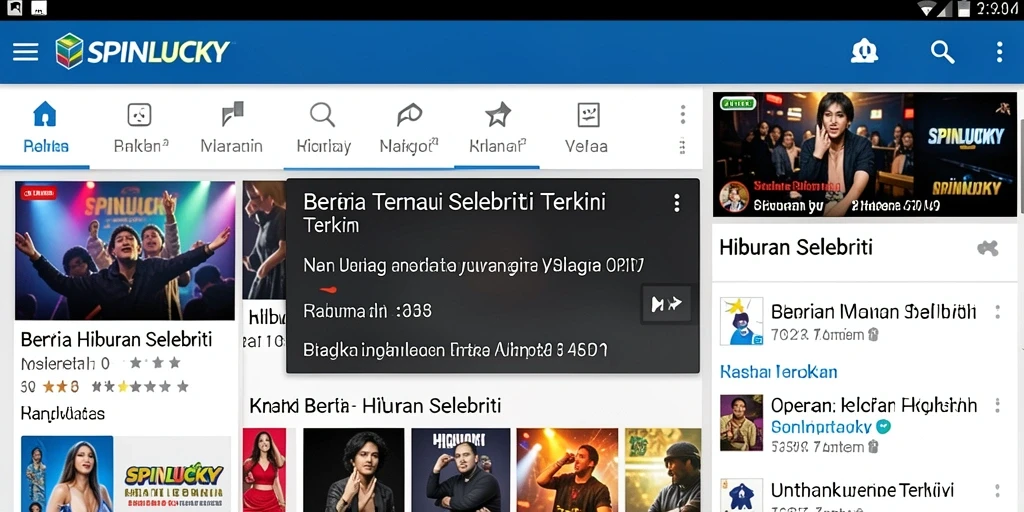Open the man in beanie thumbnail

(x=663, y=470)
